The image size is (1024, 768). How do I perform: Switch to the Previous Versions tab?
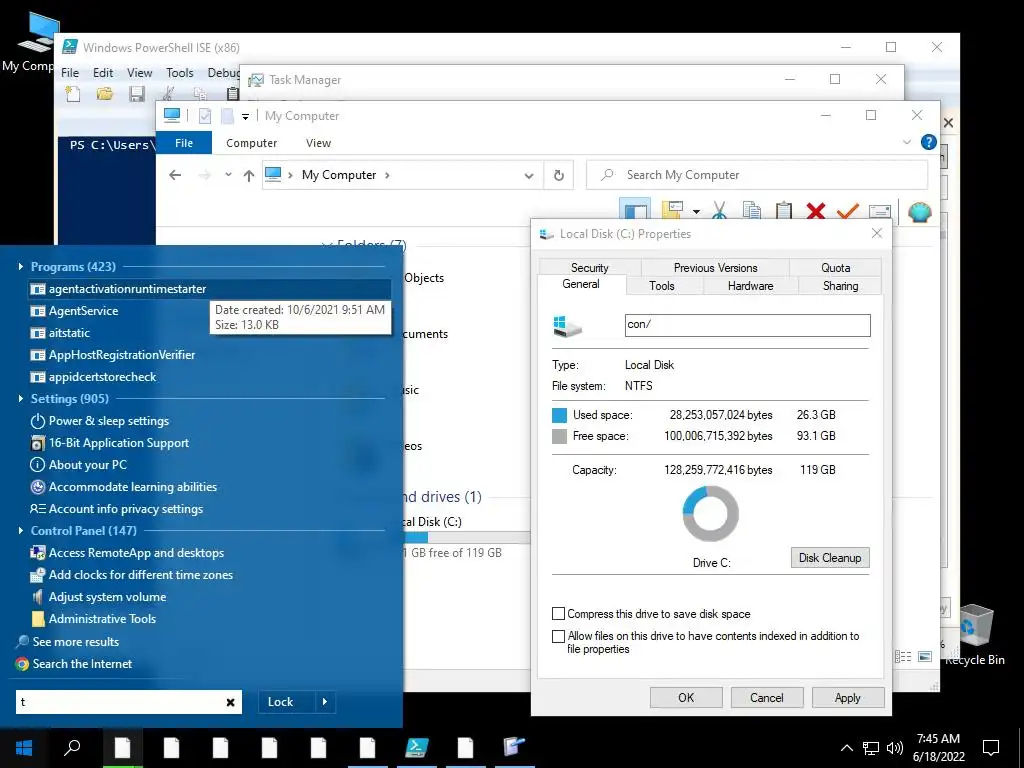click(715, 268)
